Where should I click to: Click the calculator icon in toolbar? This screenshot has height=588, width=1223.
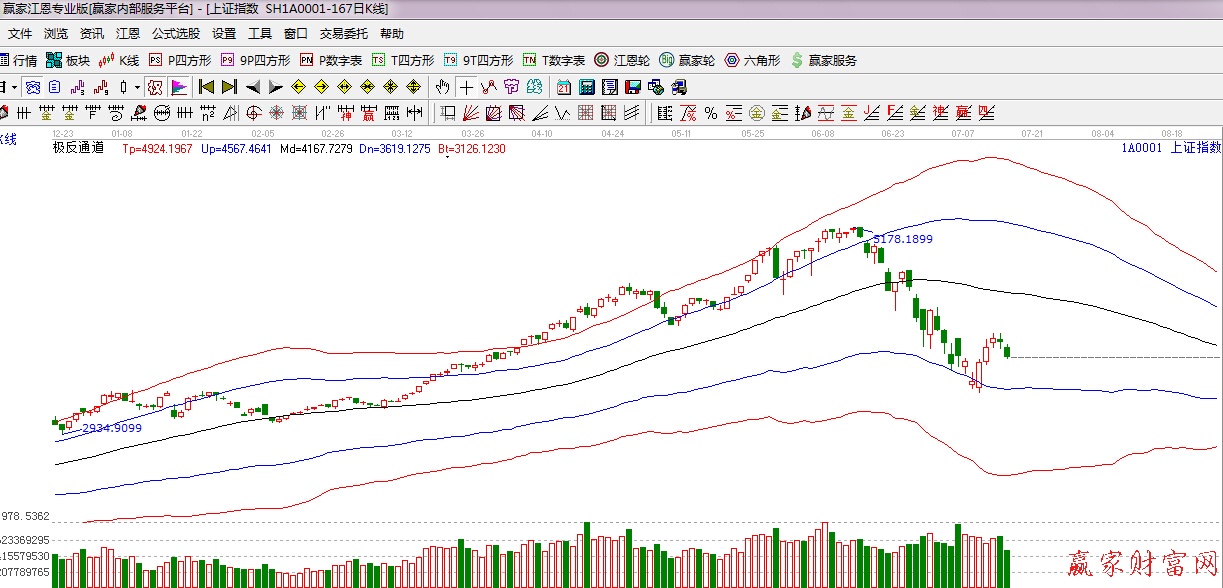click(x=587, y=86)
